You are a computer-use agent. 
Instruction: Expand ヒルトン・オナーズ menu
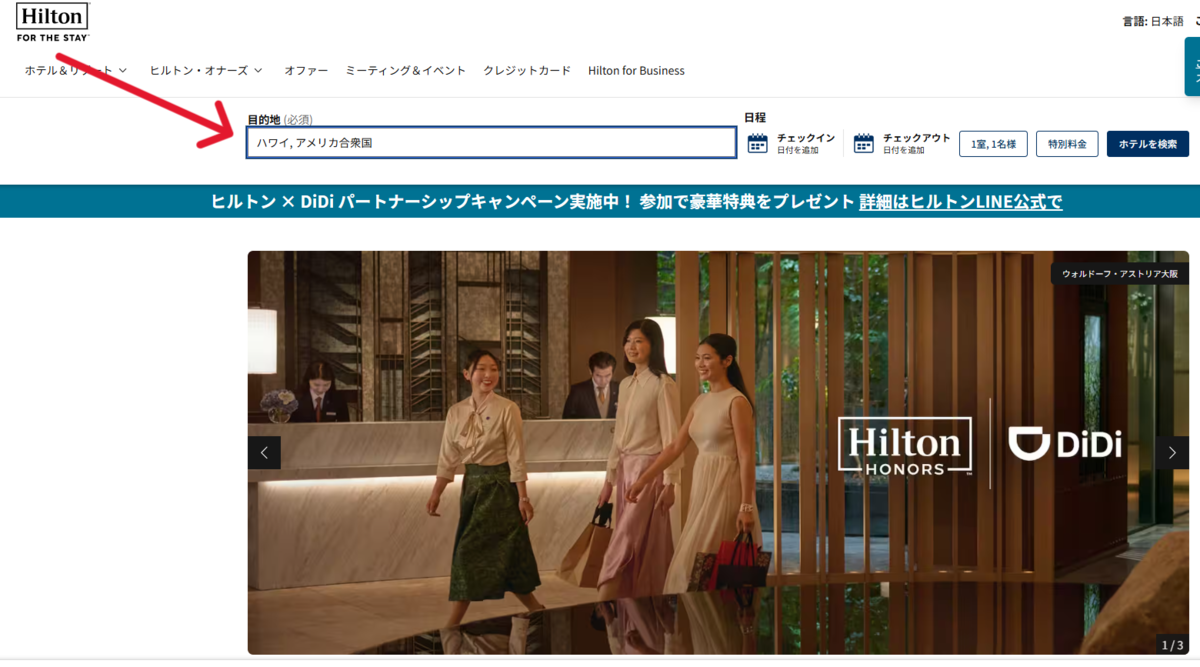(x=206, y=70)
